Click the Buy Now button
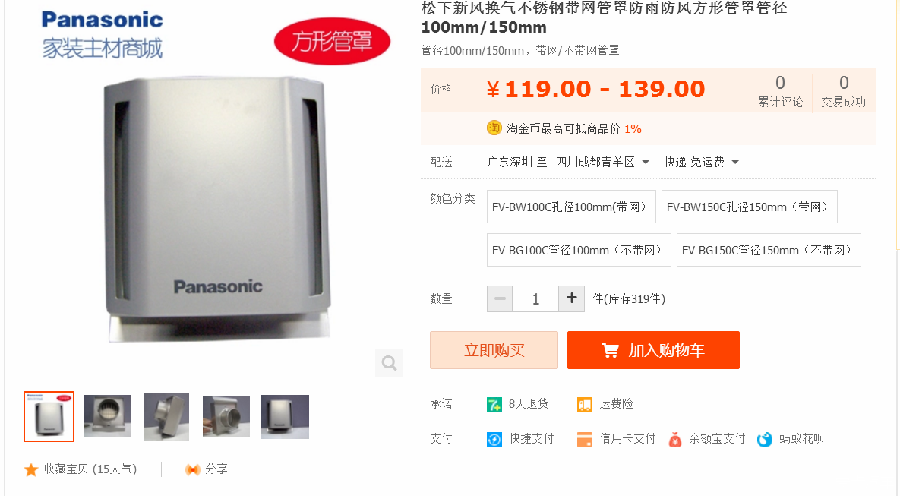Image resolution: width=900 pixels, height=496 pixels. (x=494, y=350)
